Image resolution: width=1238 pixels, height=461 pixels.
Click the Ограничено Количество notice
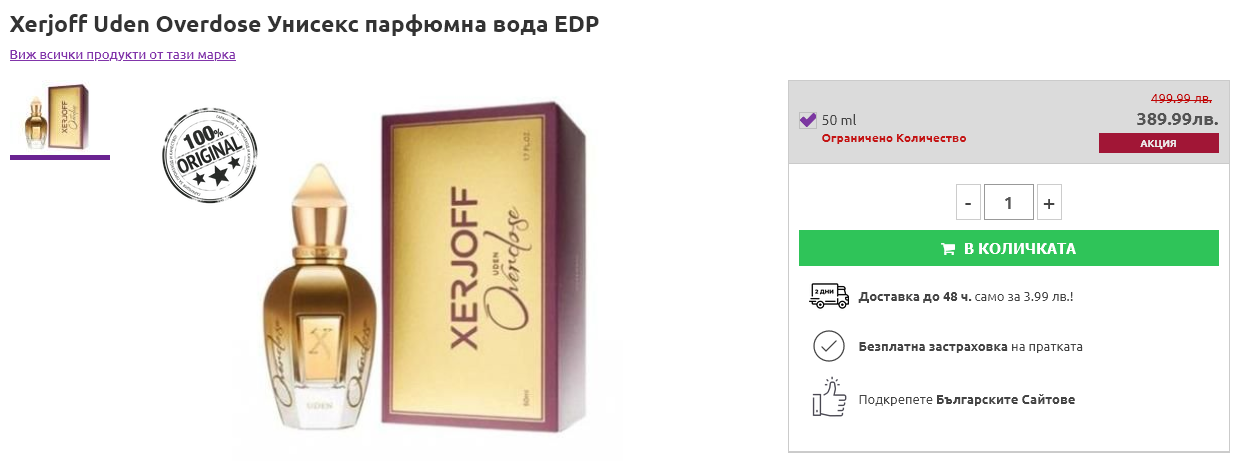click(x=894, y=138)
